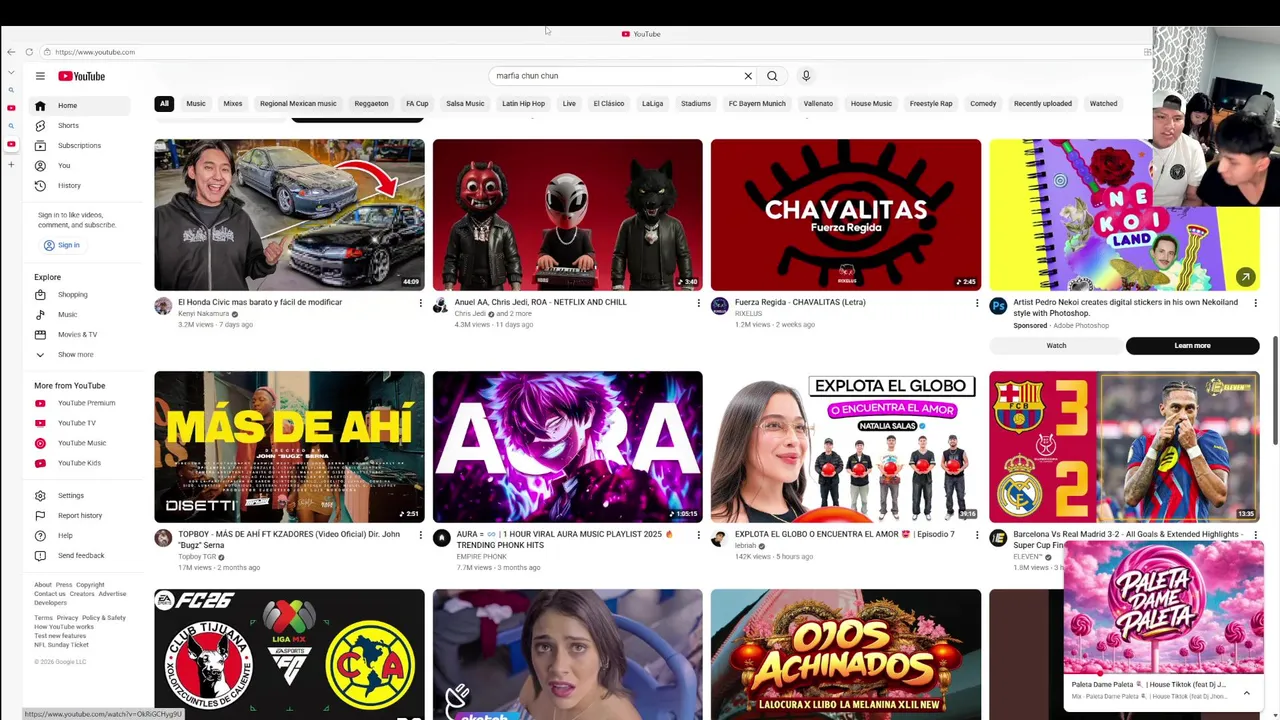Image resolution: width=1280 pixels, height=720 pixels.
Task: Open the YouTube hamburger guide menu
Action: pyautogui.click(x=40, y=76)
